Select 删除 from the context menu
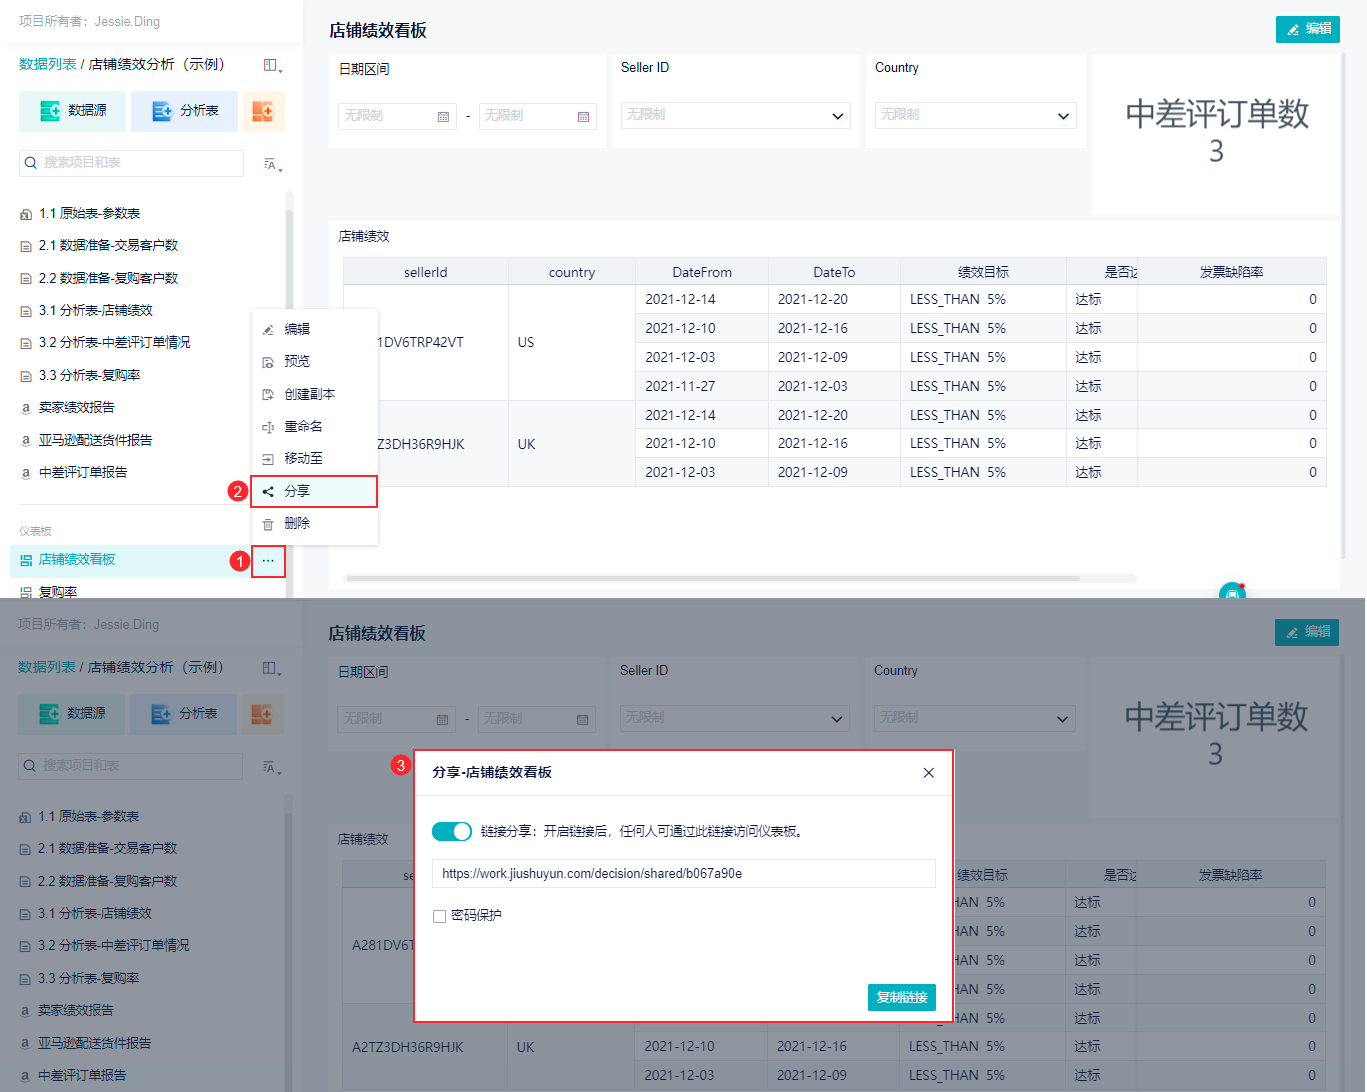Viewport: 1367px width, 1092px height. [x=314, y=523]
